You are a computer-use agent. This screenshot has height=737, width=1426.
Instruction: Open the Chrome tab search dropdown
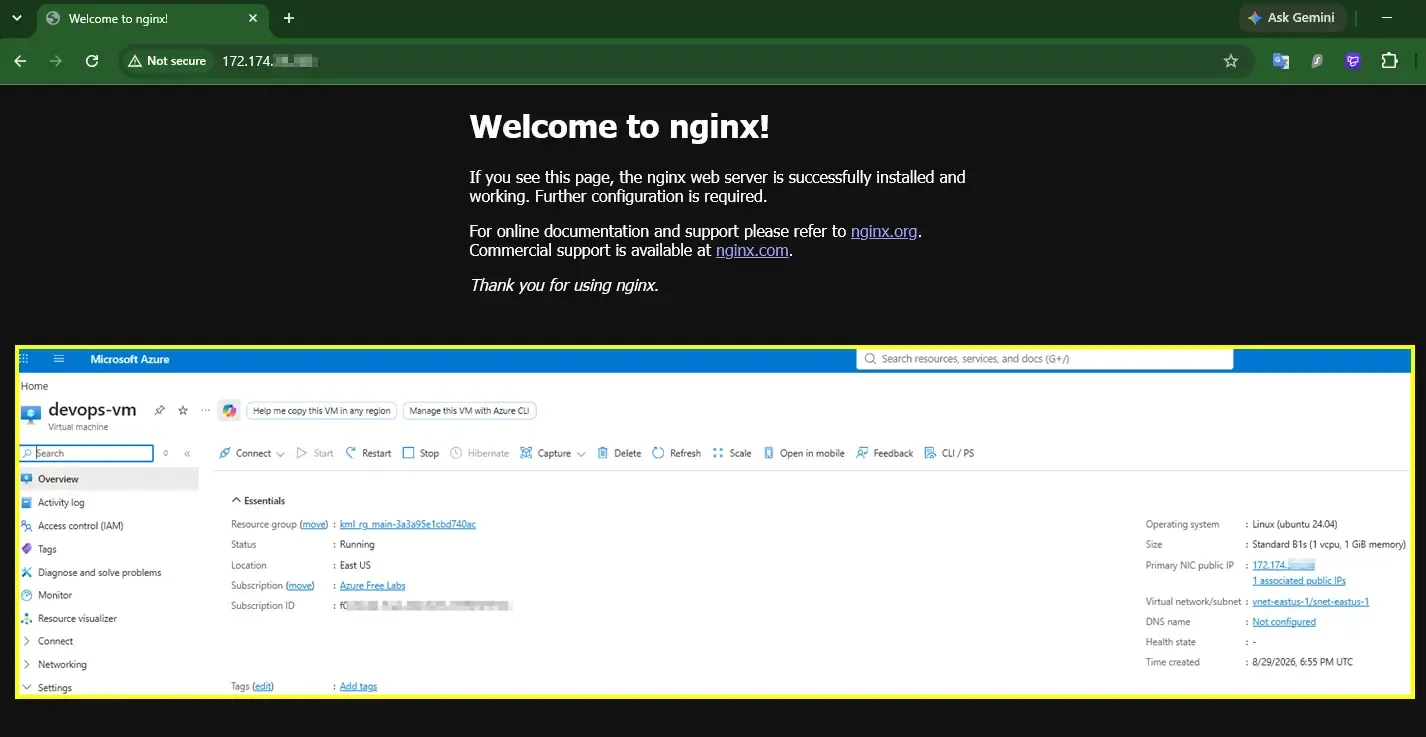pyautogui.click(x=17, y=18)
